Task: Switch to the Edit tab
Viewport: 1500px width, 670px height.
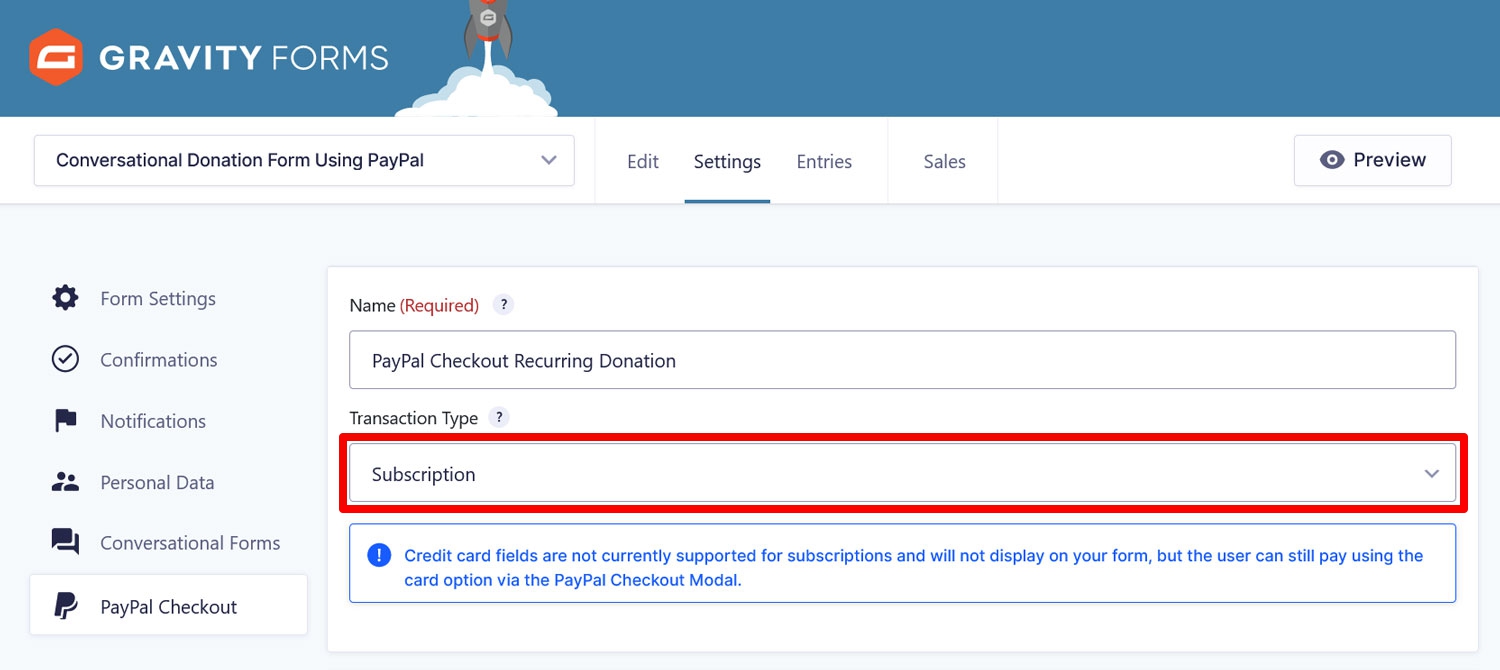Action: (643, 161)
